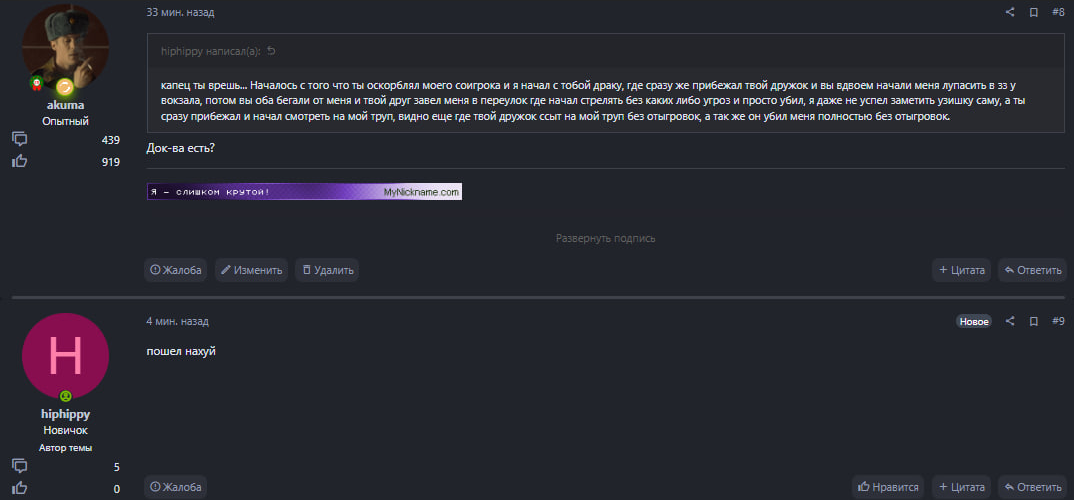Expand signature with Развернуть подпись
The width and height of the screenshot is (1074, 500).
tap(605, 239)
